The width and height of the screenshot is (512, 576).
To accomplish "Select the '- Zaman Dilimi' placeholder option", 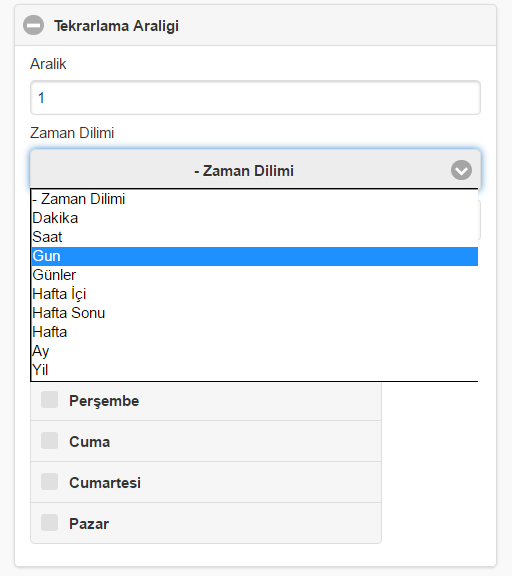I will [255, 199].
